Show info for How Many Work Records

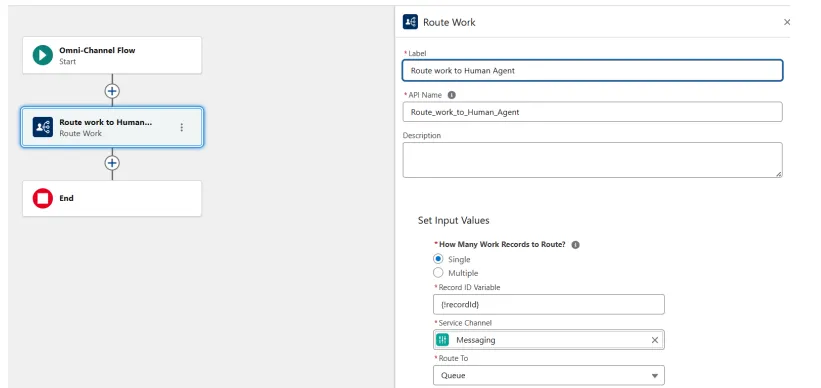pos(575,245)
